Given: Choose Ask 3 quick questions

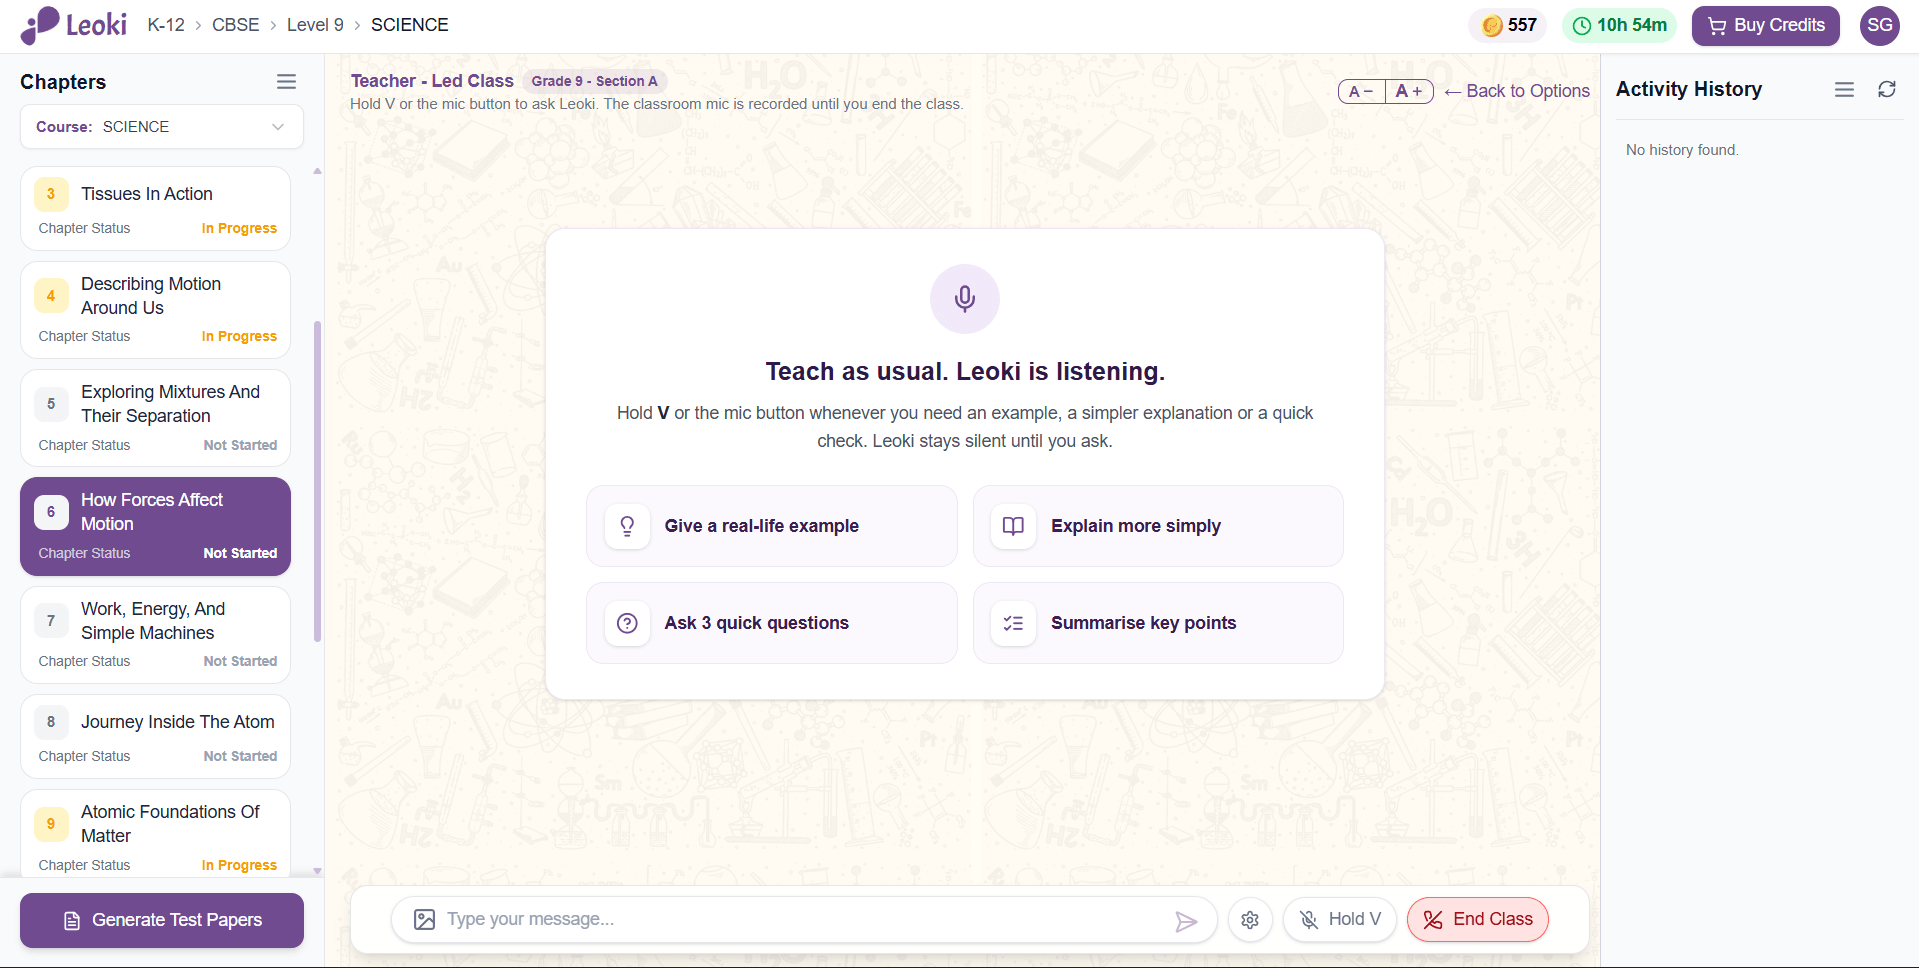Looking at the screenshot, I should [x=772, y=623].
